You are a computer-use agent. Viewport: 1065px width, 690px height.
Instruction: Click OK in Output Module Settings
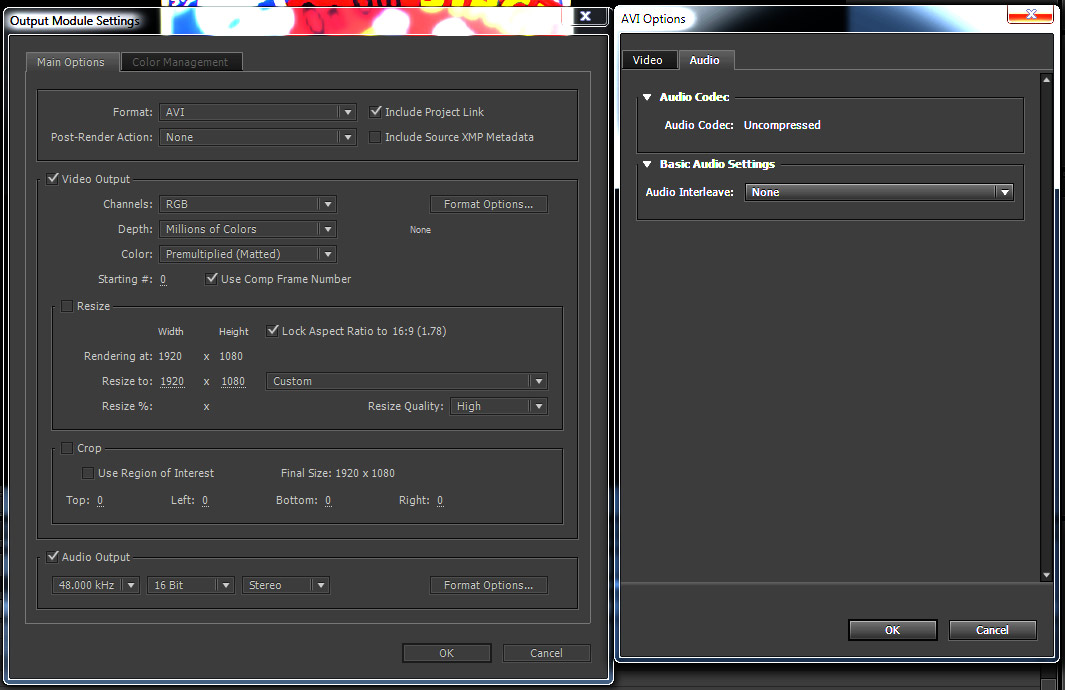point(446,653)
